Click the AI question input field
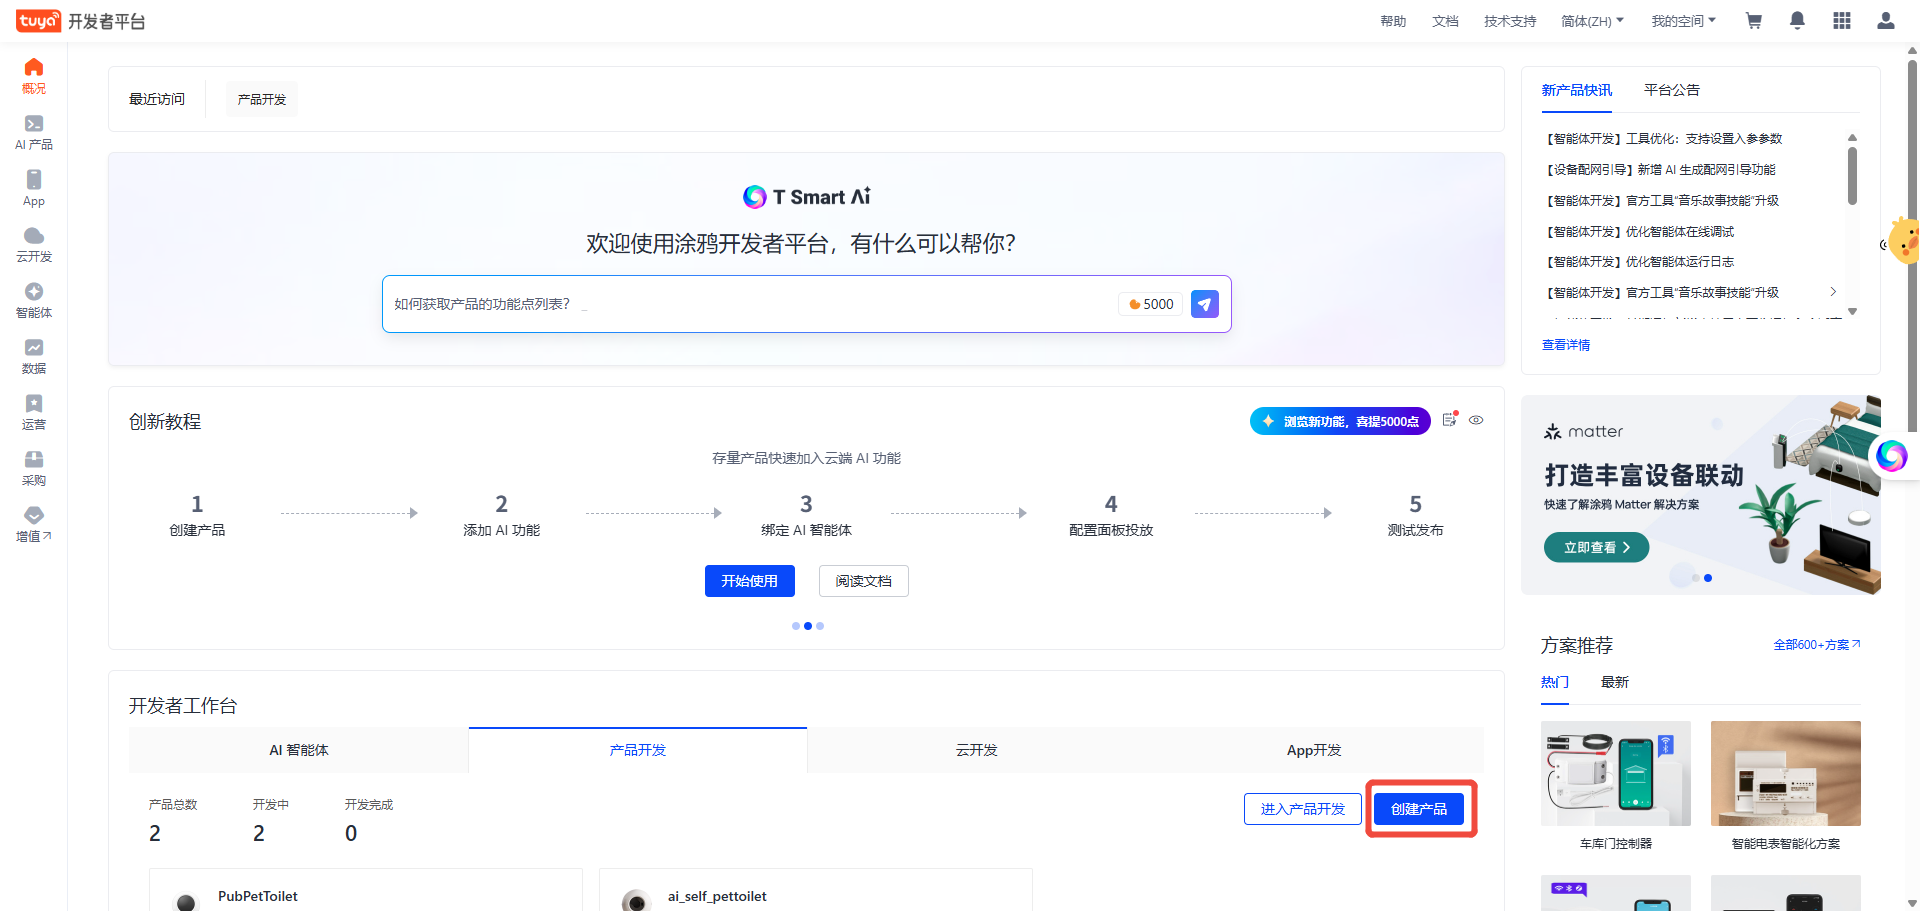This screenshot has width=1920, height=911. tap(750, 304)
